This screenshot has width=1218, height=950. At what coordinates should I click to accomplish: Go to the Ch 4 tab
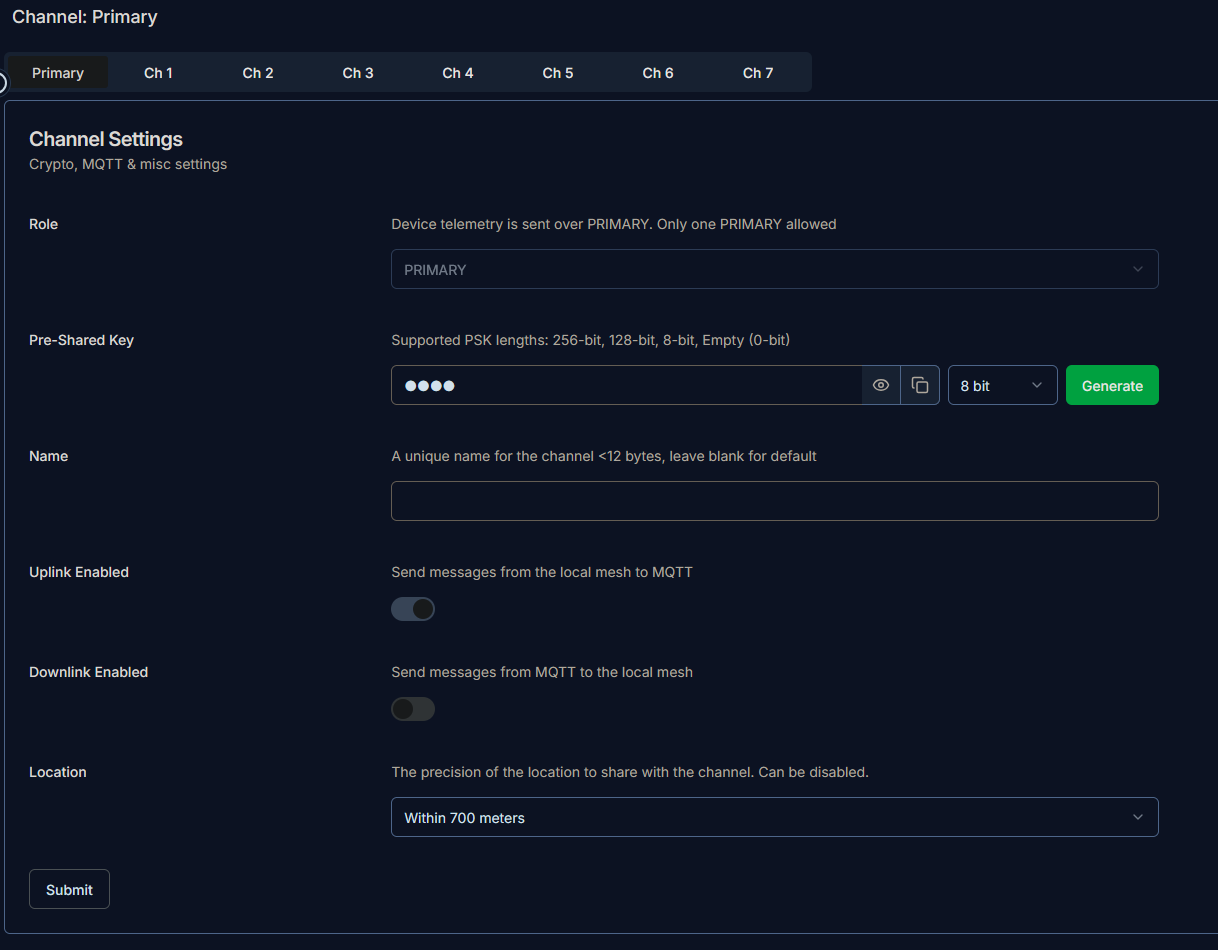click(458, 73)
